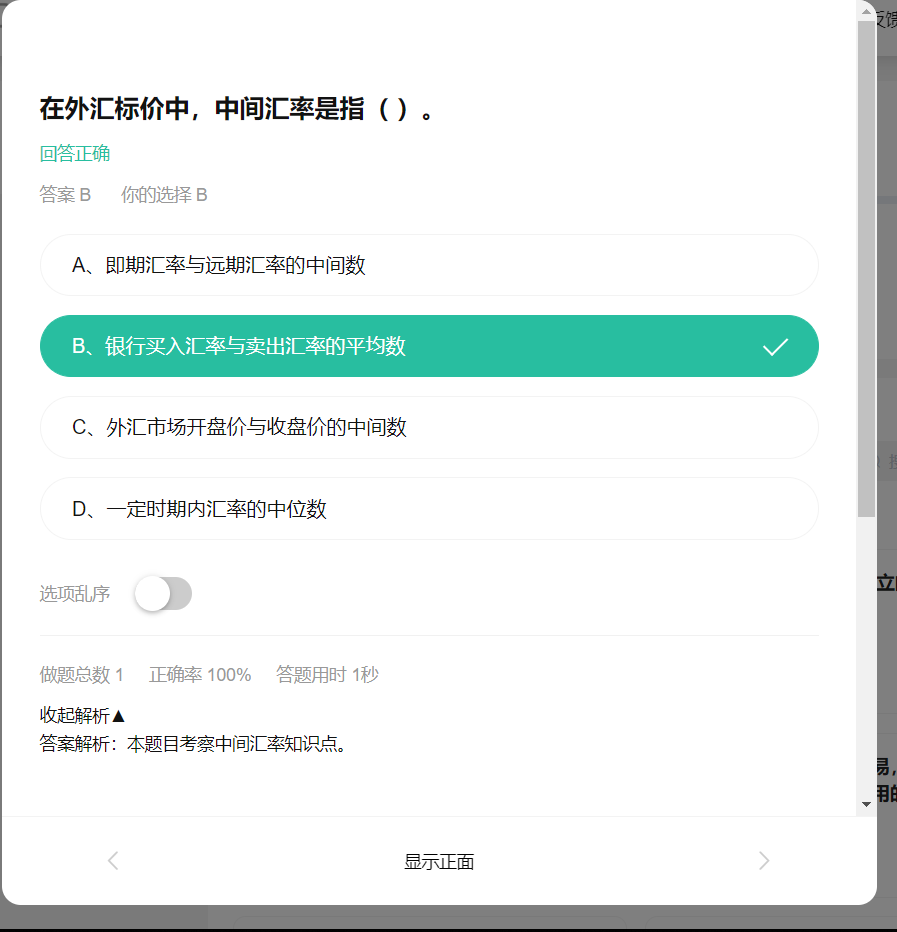Select option A 即期汇率与远期汇率的中间数
Image resolution: width=897 pixels, height=932 pixels.
(429, 265)
